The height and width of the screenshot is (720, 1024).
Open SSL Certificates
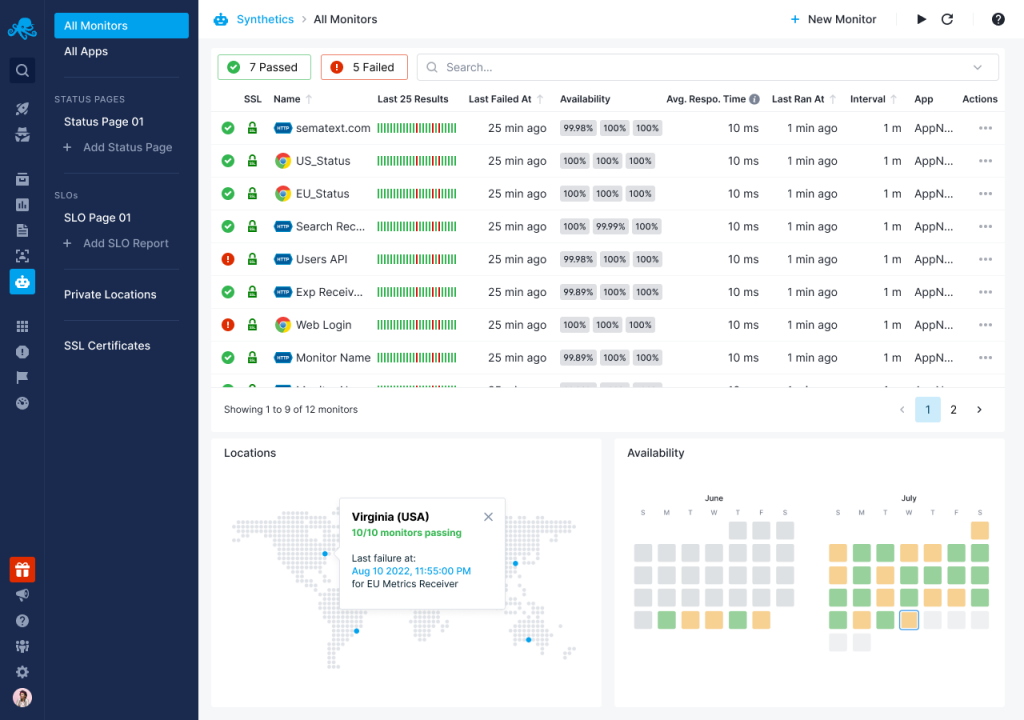(x=107, y=346)
